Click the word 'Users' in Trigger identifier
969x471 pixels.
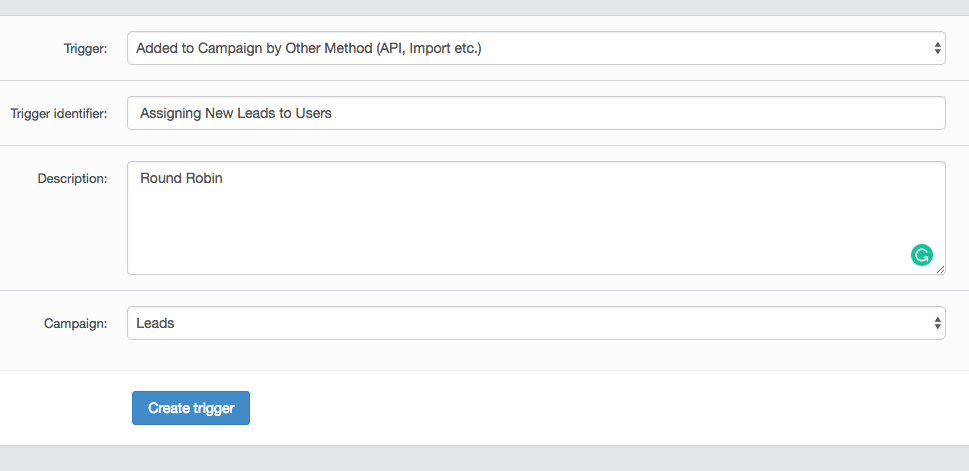(x=312, y=113)
